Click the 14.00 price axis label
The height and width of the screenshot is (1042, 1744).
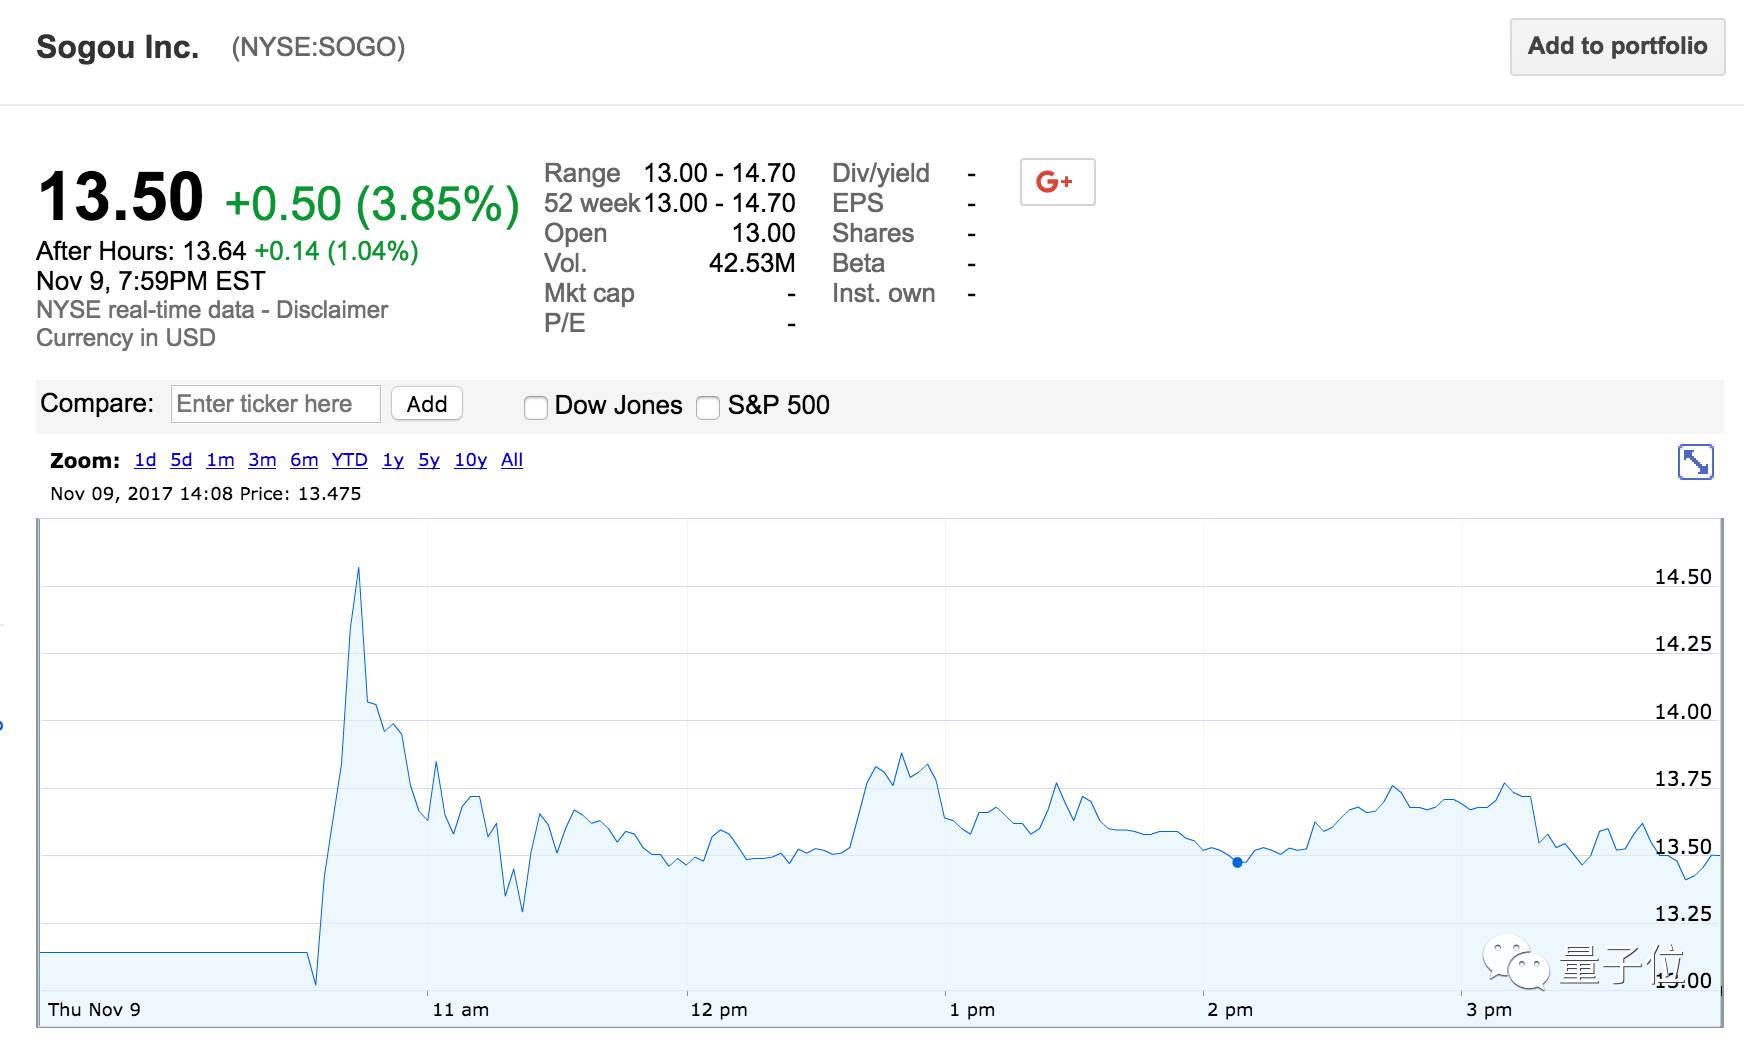[x=1683, y=712]
